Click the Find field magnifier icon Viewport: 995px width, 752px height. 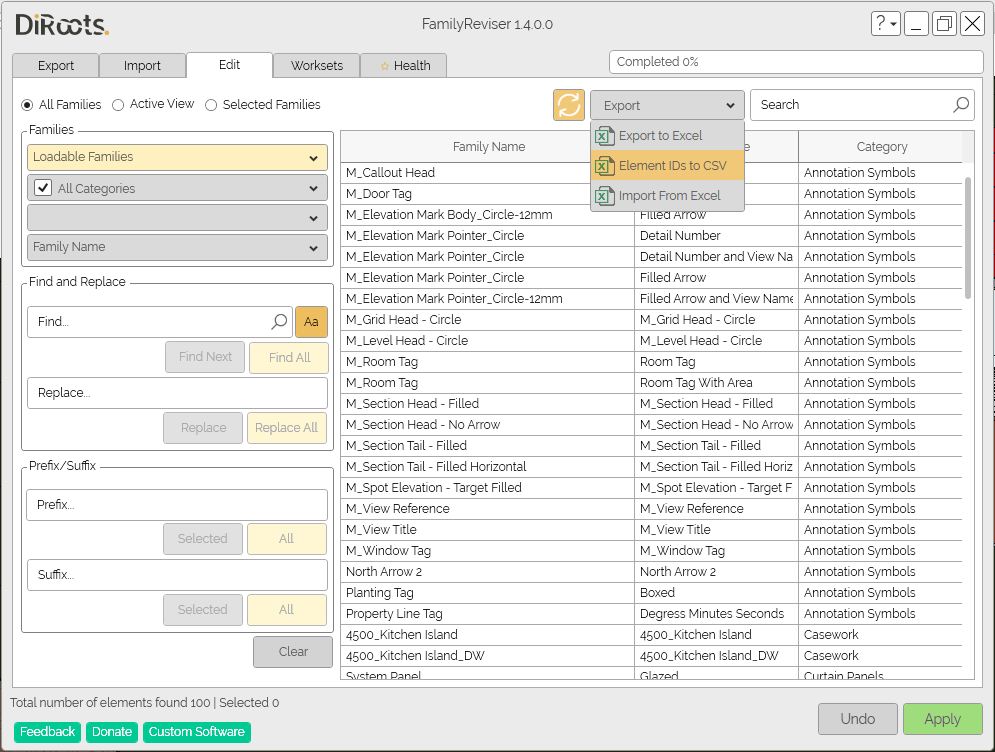click(280, 322)
